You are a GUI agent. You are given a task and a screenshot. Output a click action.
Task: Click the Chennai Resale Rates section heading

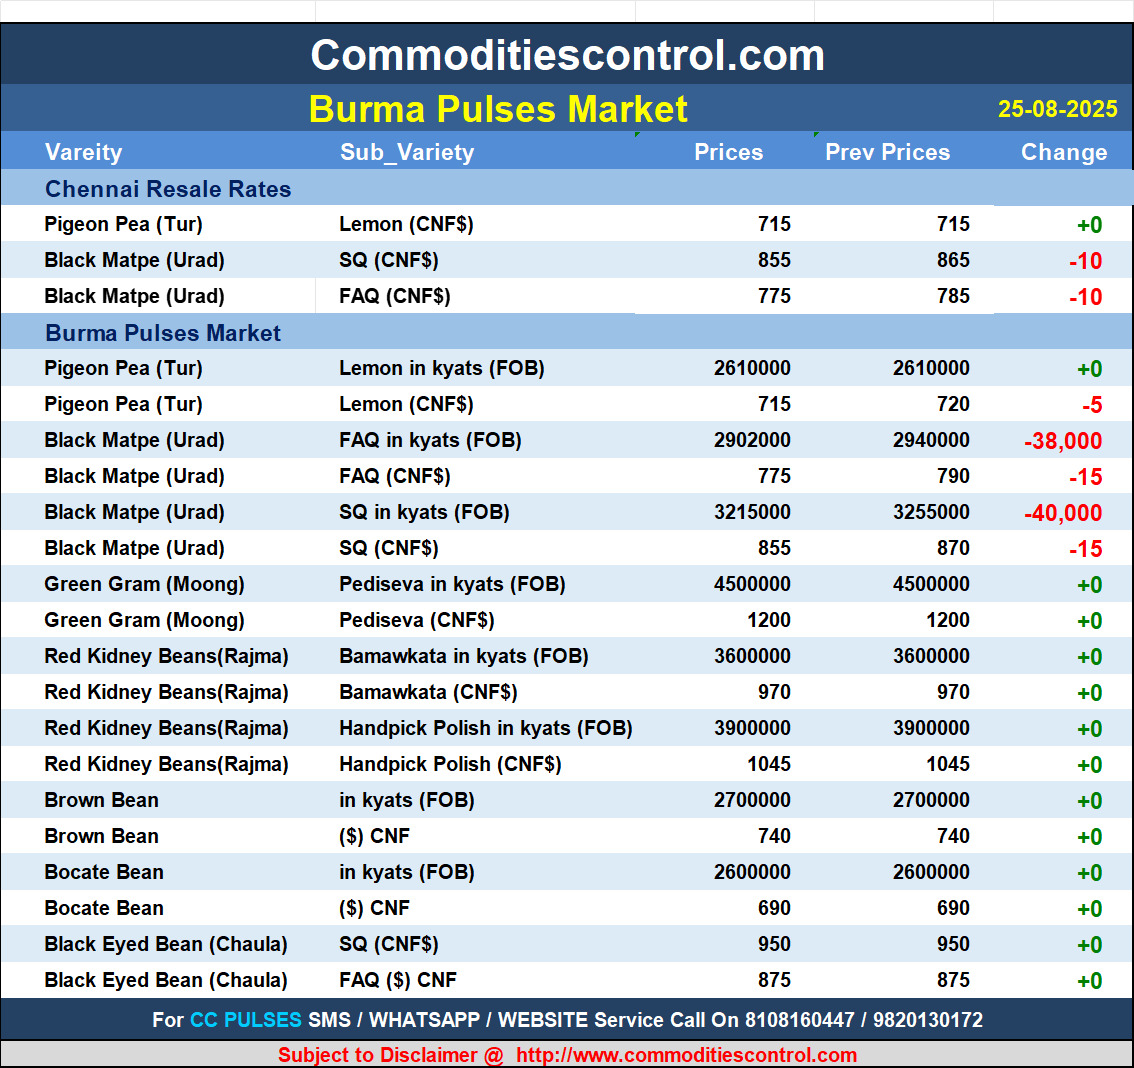pyautogui.click(x=168, y=189)
